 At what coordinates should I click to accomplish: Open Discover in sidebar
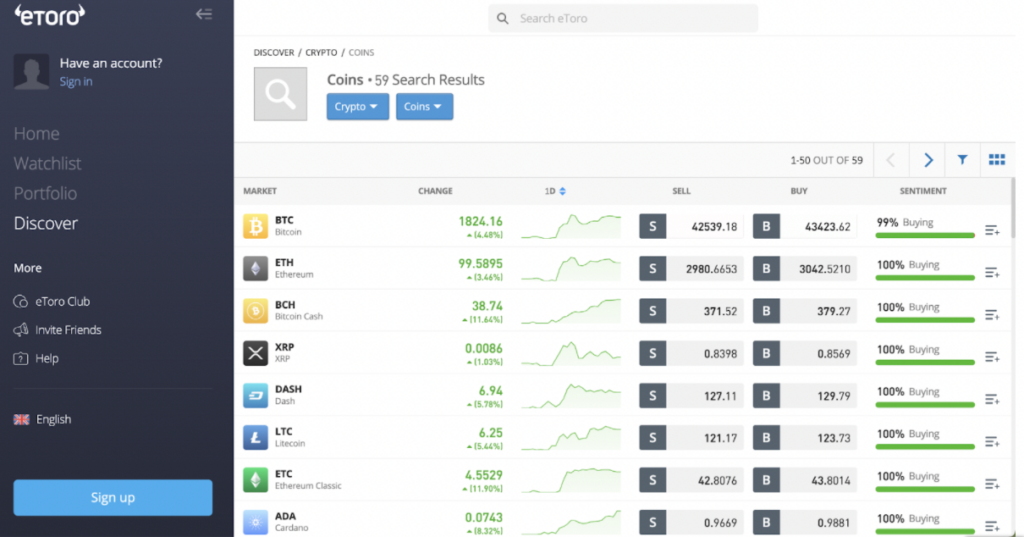click(x=46, y=223)
